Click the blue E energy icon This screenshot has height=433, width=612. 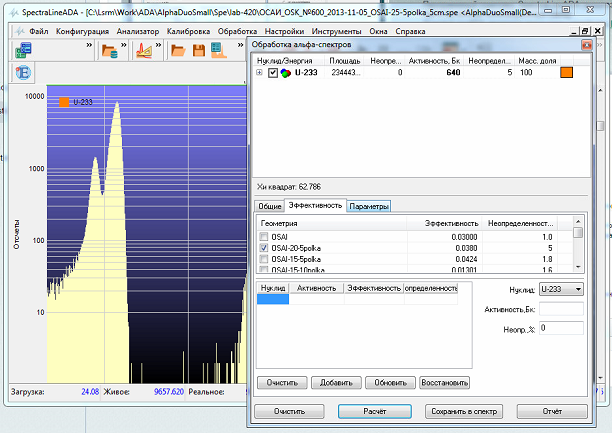coord(23,73)
